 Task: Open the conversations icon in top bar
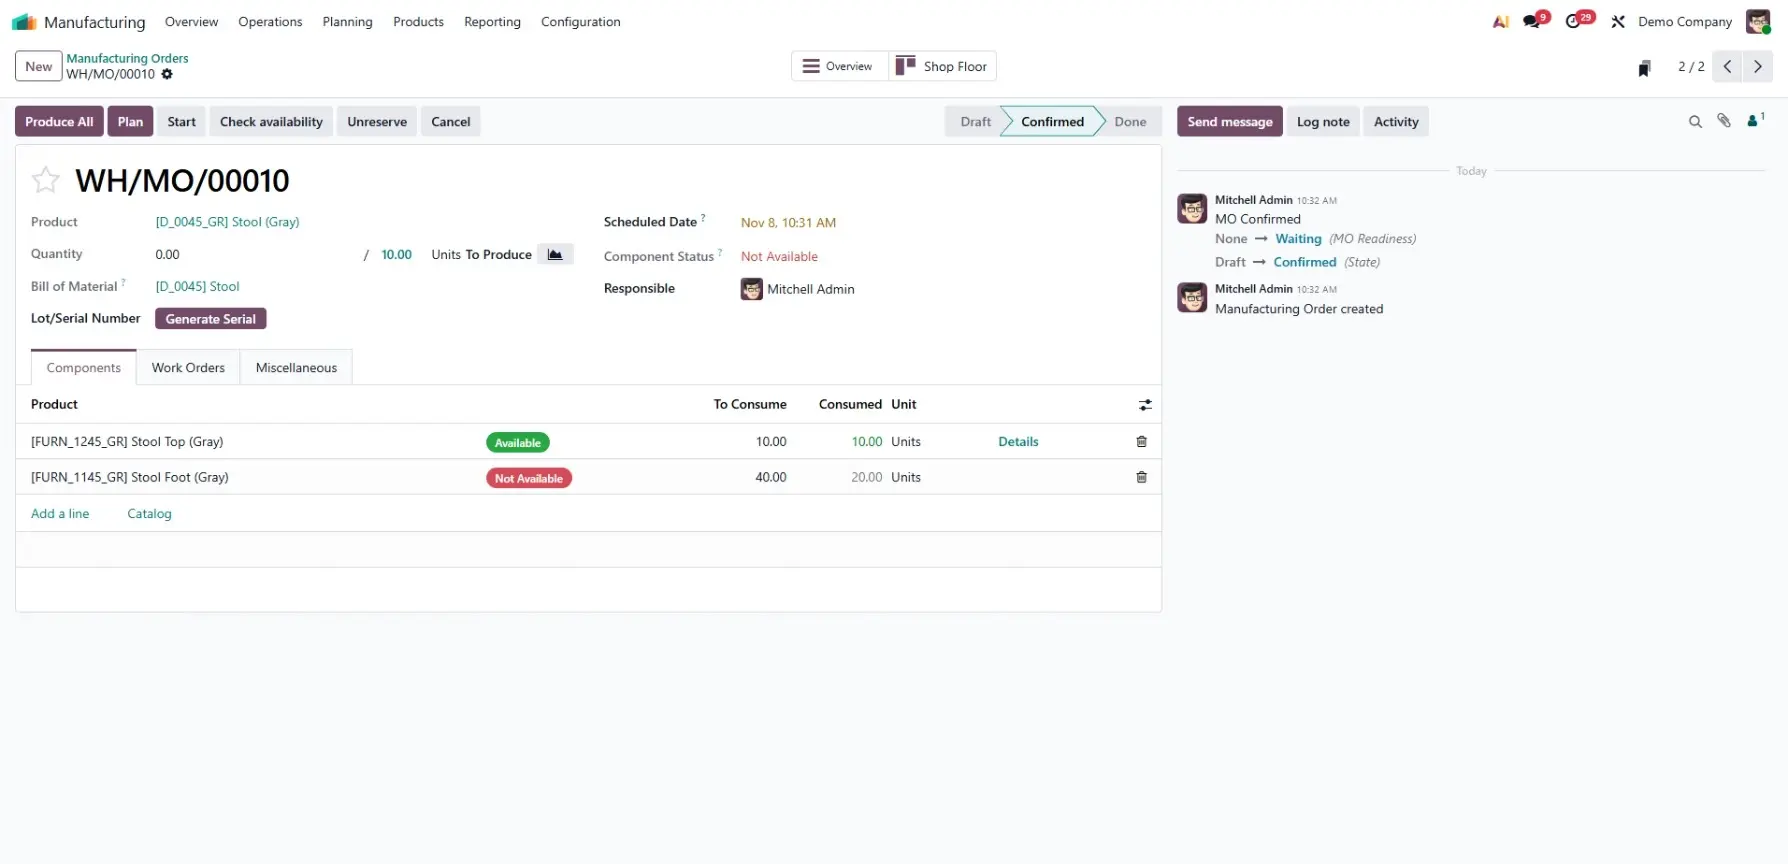point(1532,21)
